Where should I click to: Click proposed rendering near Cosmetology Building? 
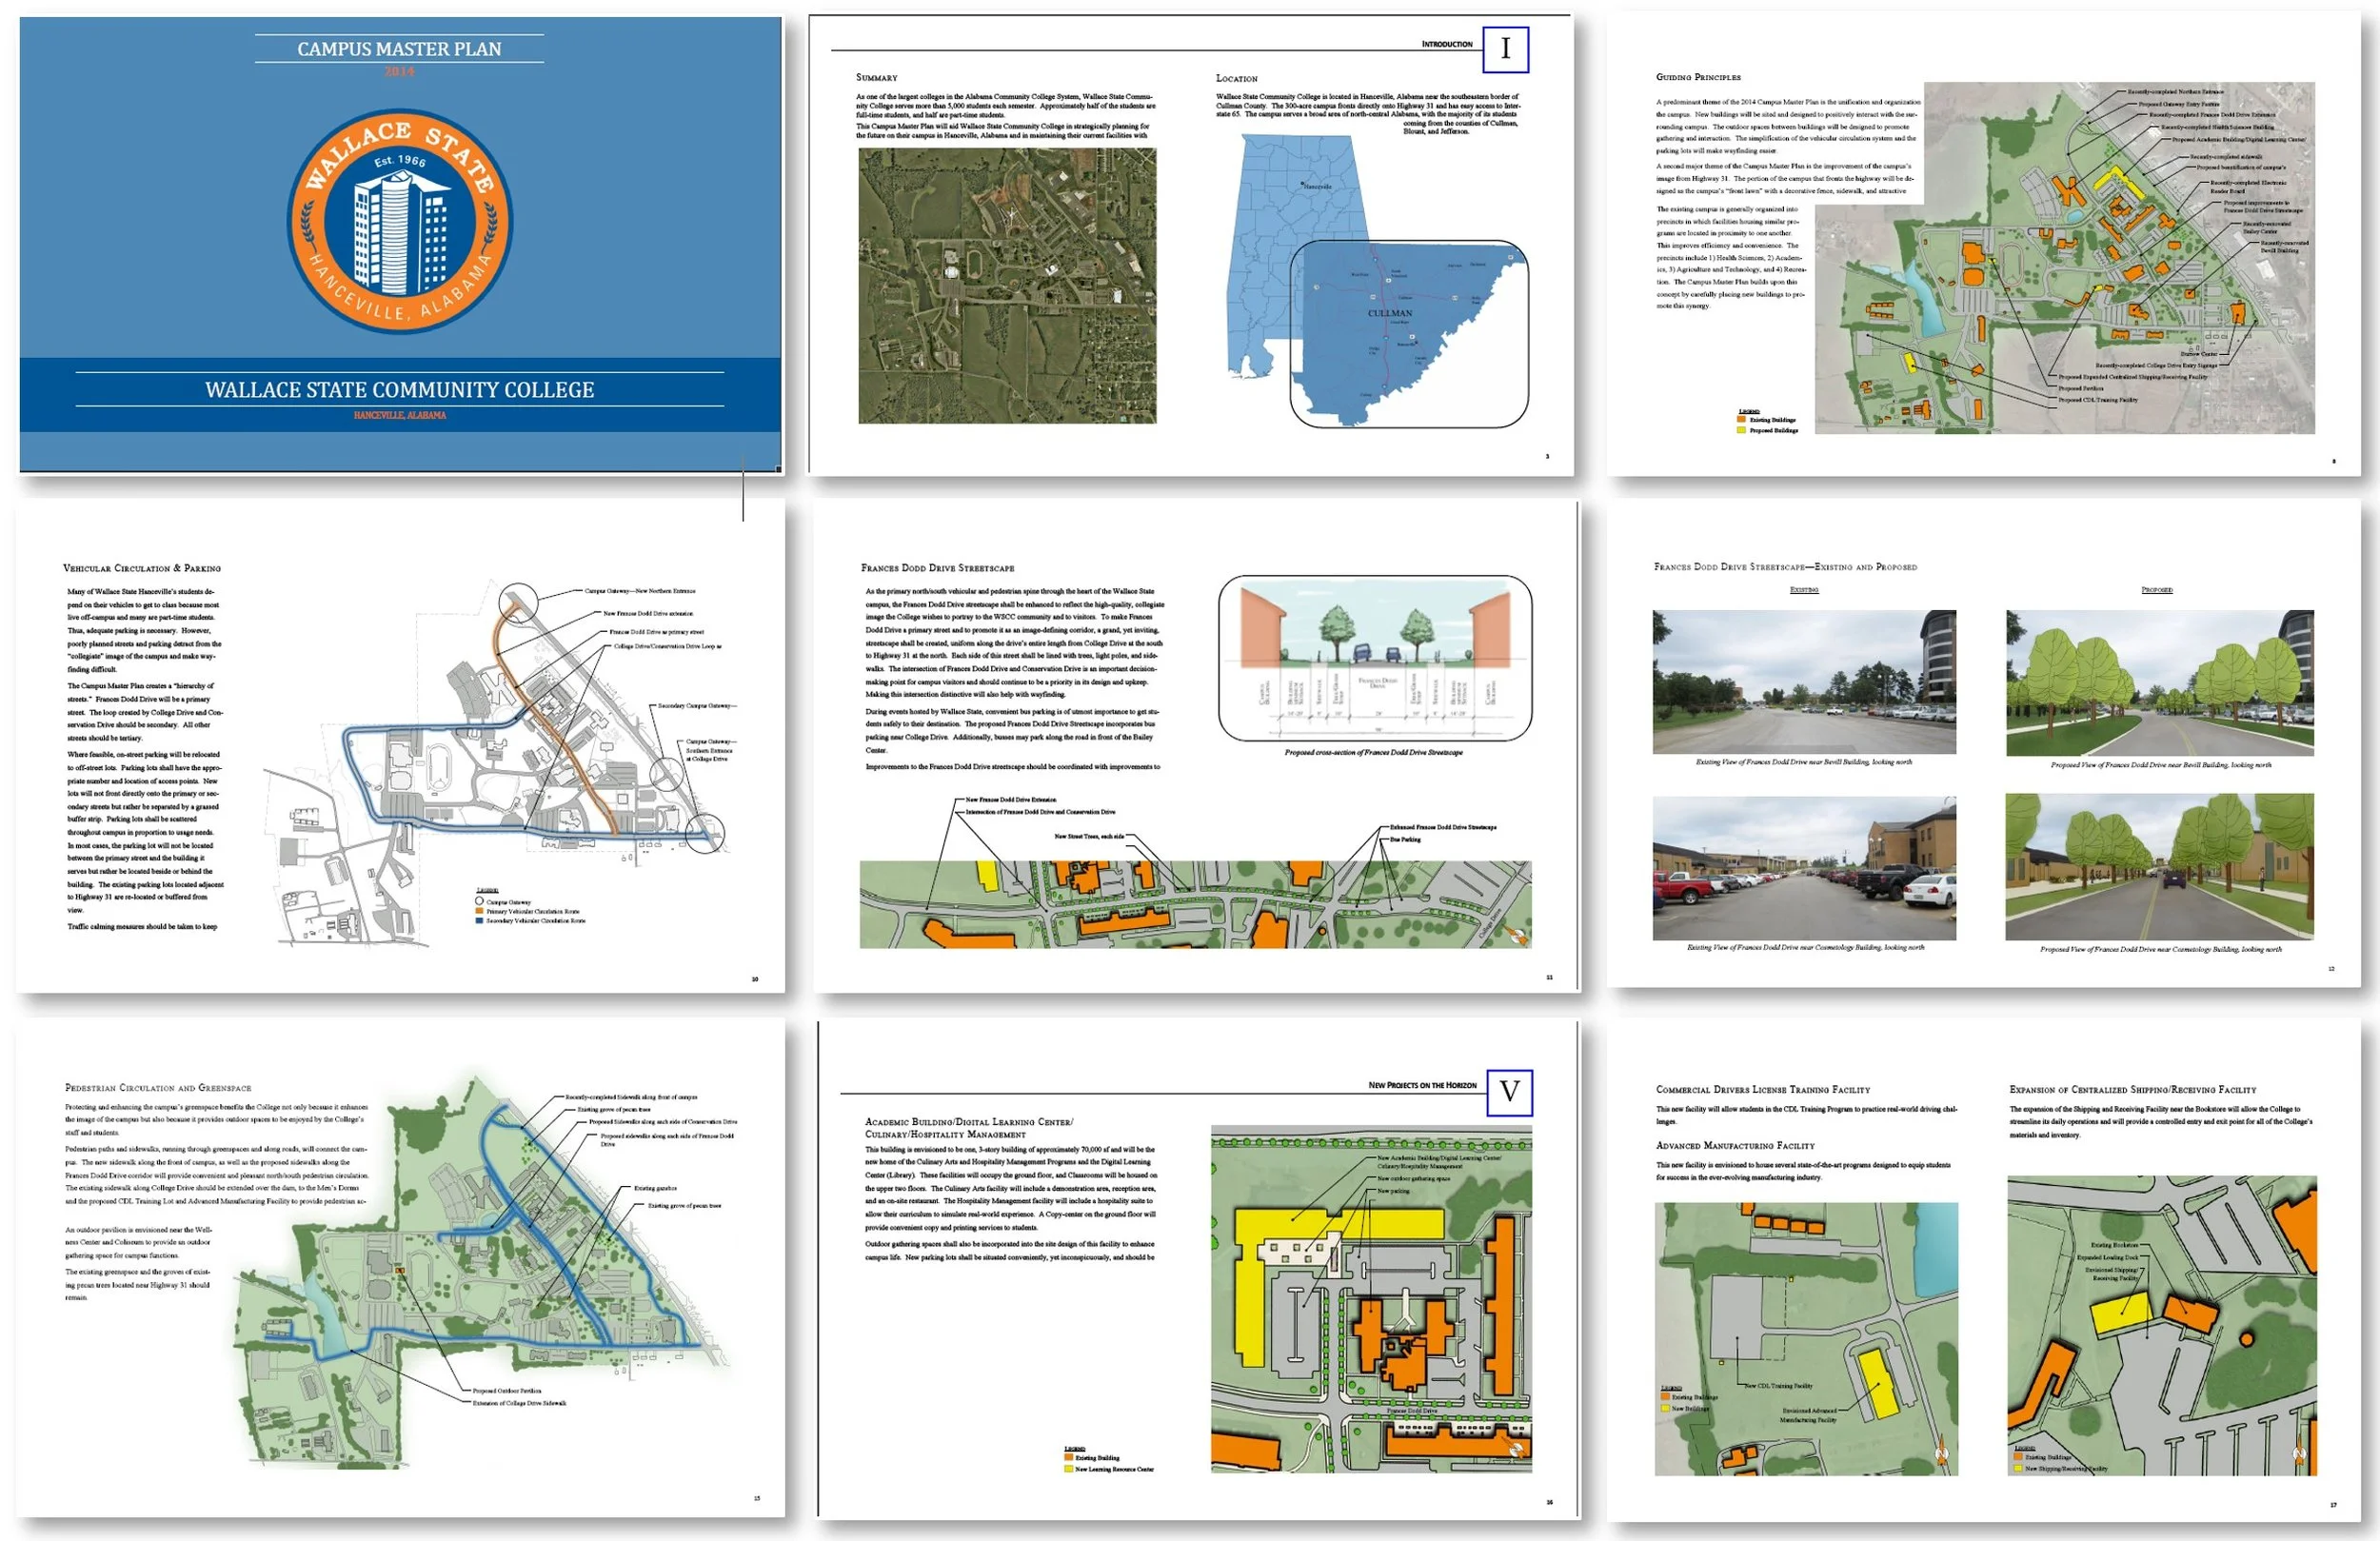pos(2159,867)
